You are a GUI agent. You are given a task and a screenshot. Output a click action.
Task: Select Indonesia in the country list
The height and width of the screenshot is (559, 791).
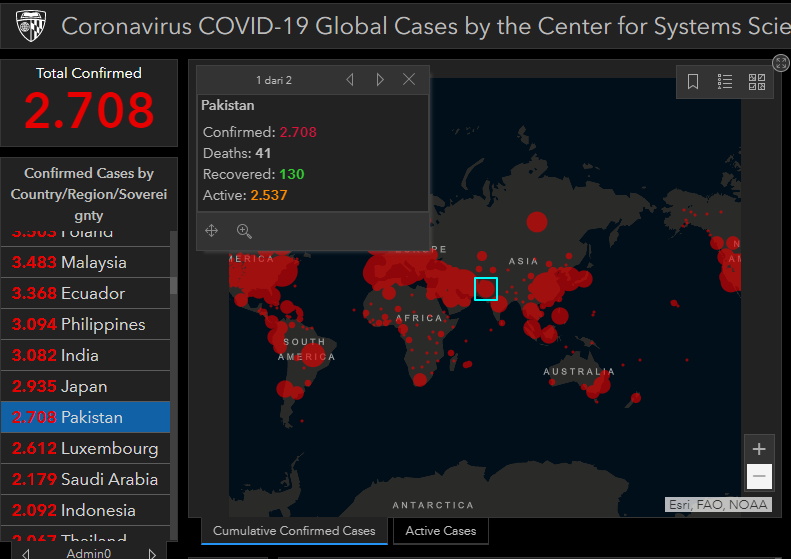85,511
